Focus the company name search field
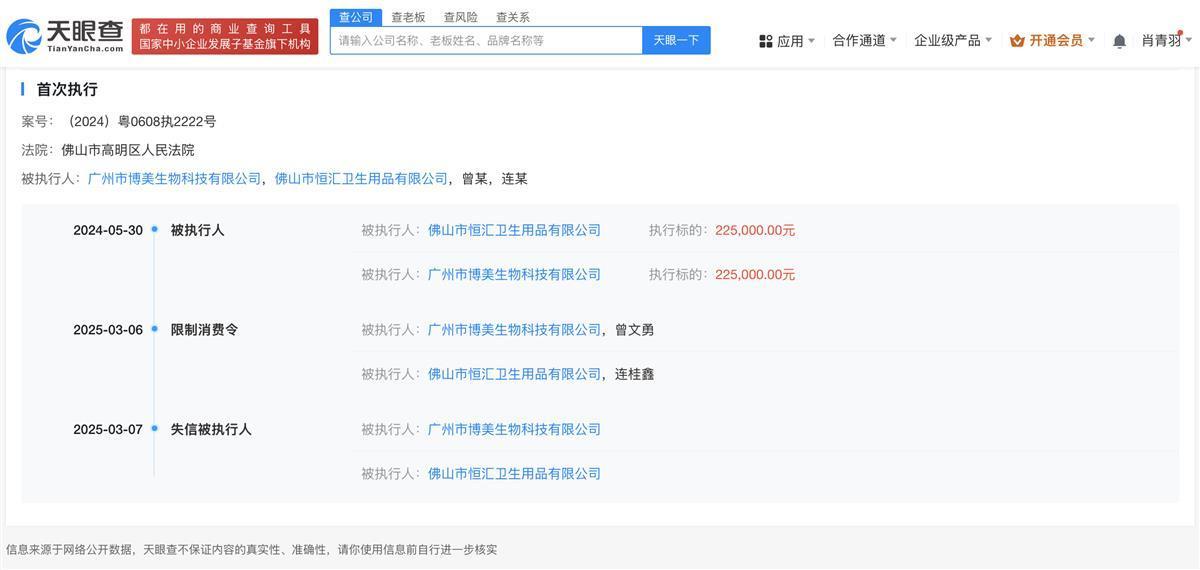 [x=486, y=41]
